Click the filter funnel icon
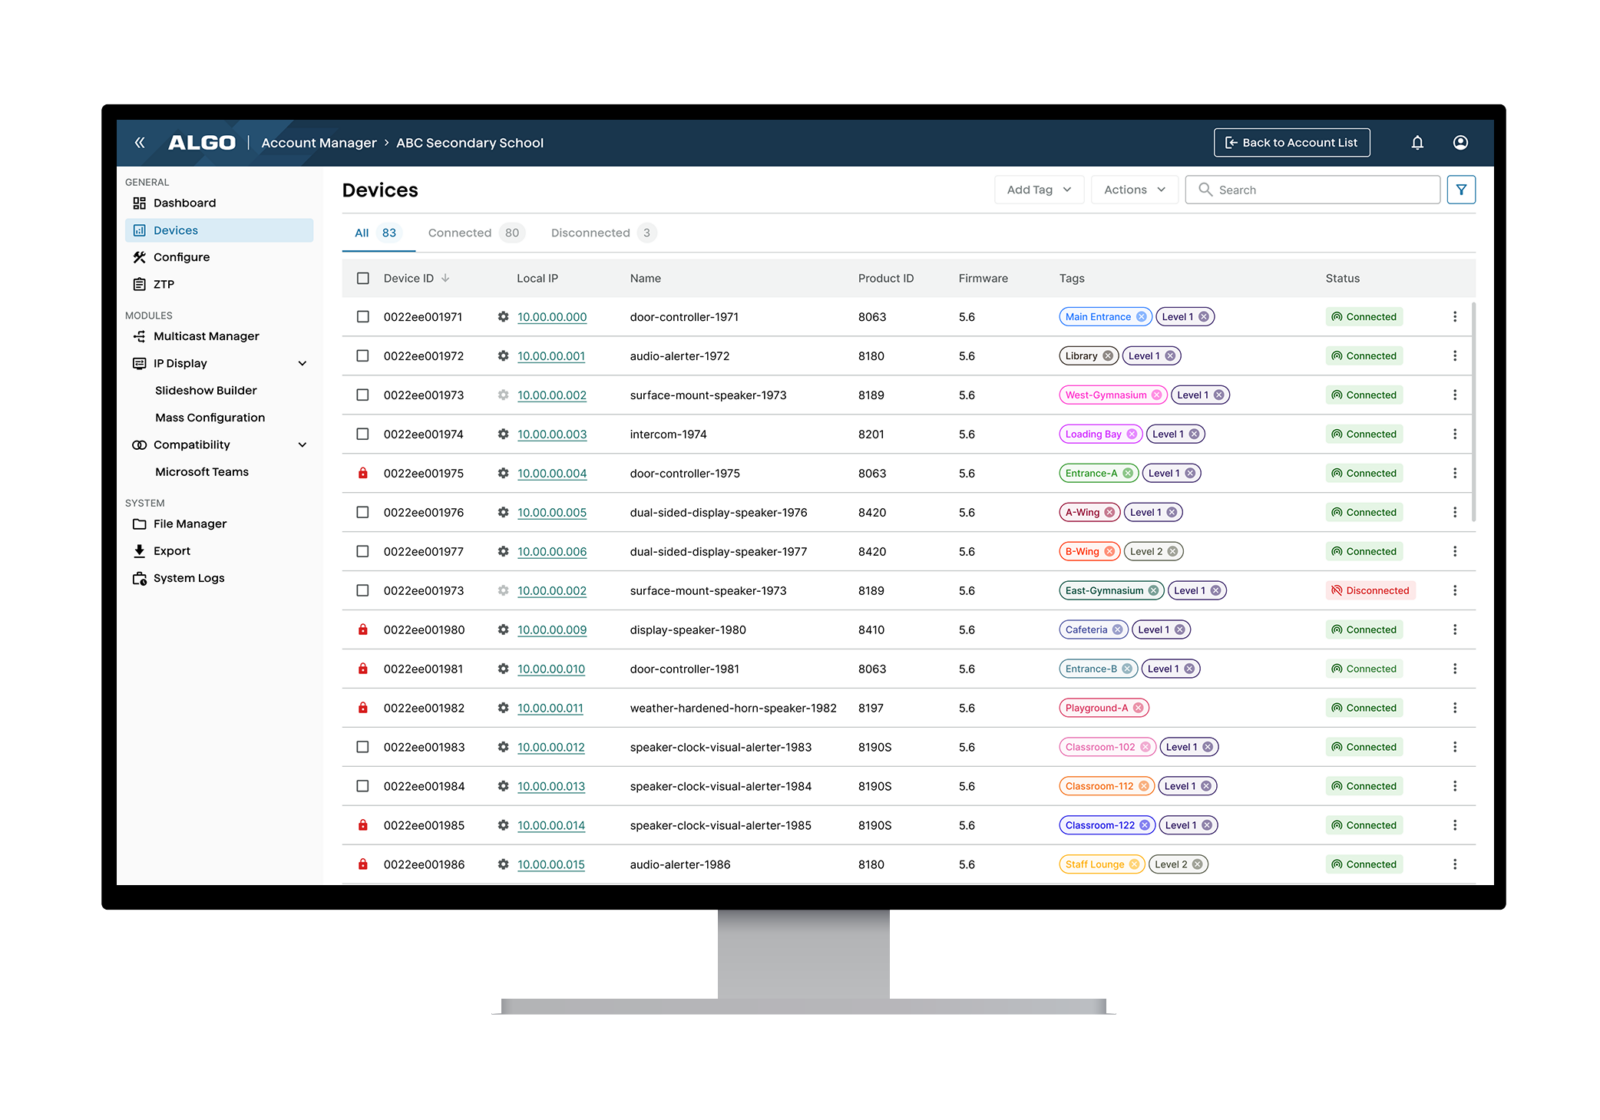Image resolution: width=1600 pixels, height=1120 pixels. (1461, 190)
